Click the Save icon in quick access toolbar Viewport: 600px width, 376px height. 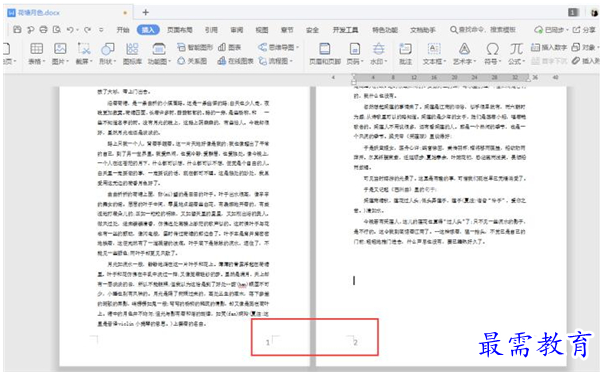[x=17, y=29]
